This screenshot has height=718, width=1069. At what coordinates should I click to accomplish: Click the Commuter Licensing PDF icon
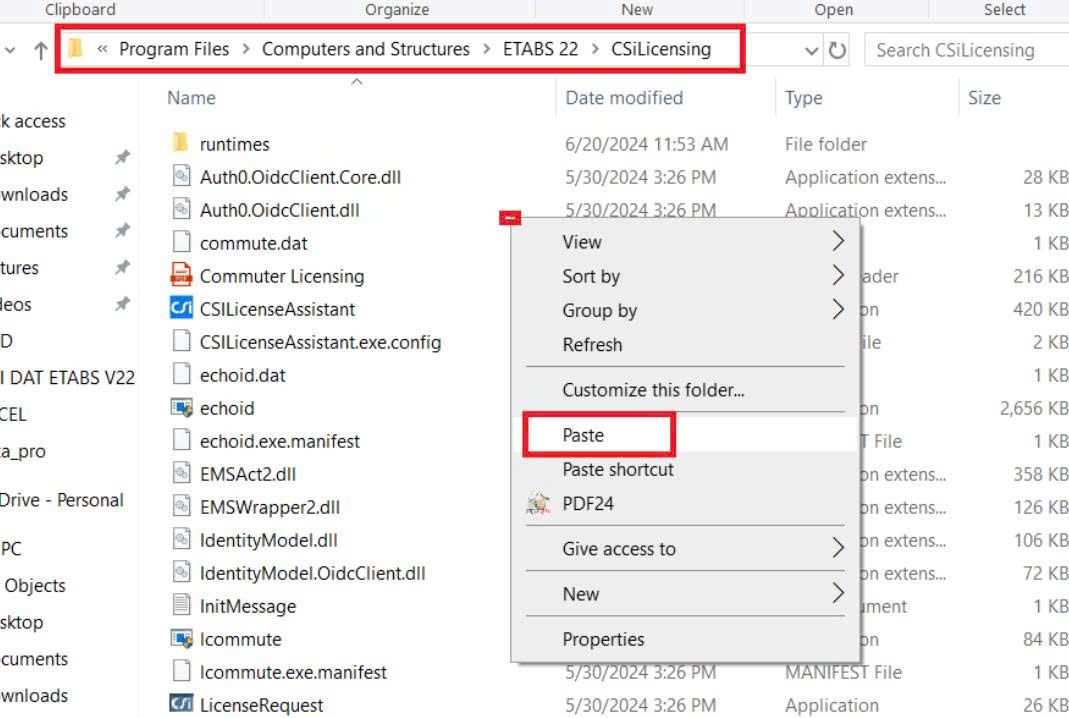[x=181, y=275]
